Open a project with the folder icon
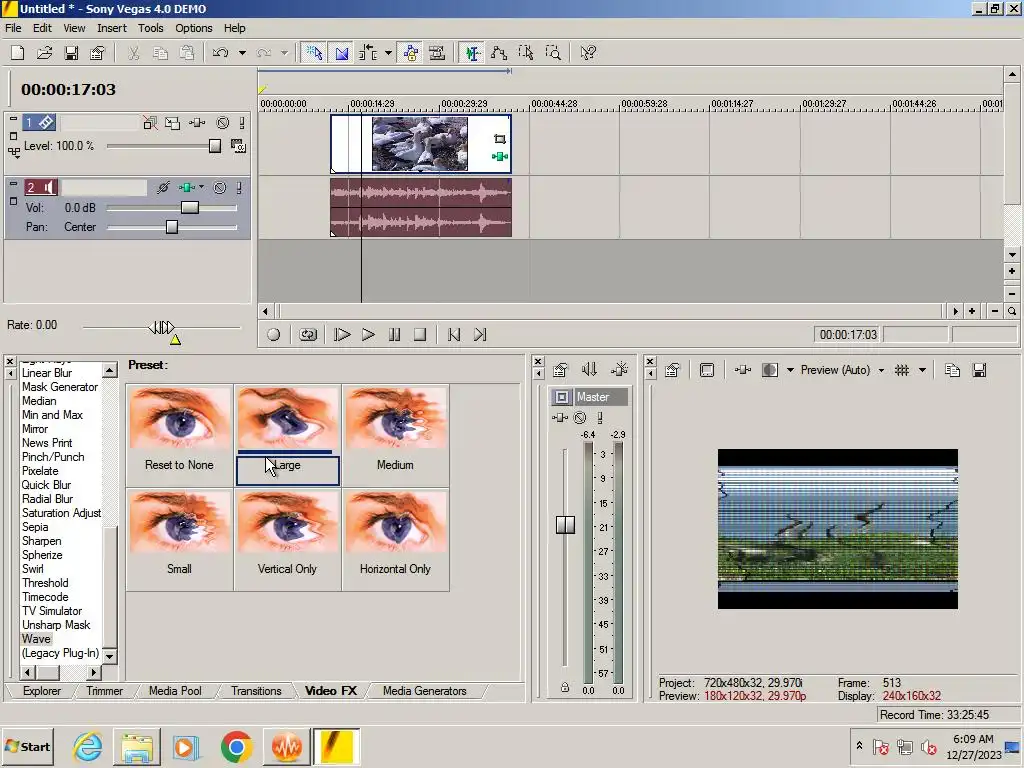The image size is (1024, 768). [44, 53]
